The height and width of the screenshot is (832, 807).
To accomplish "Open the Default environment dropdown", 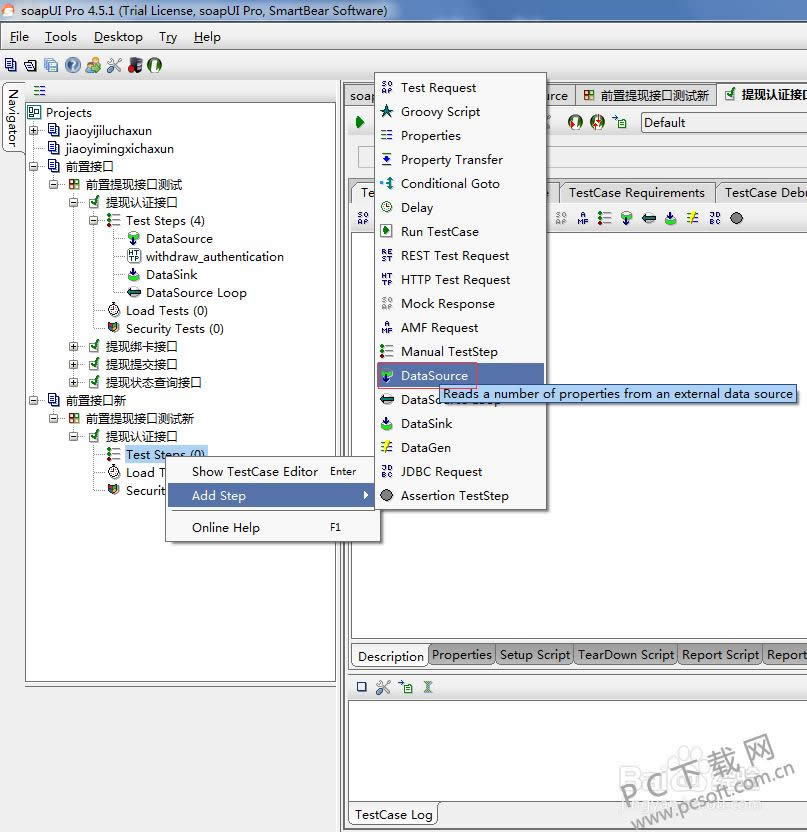I will coord(722,122).
